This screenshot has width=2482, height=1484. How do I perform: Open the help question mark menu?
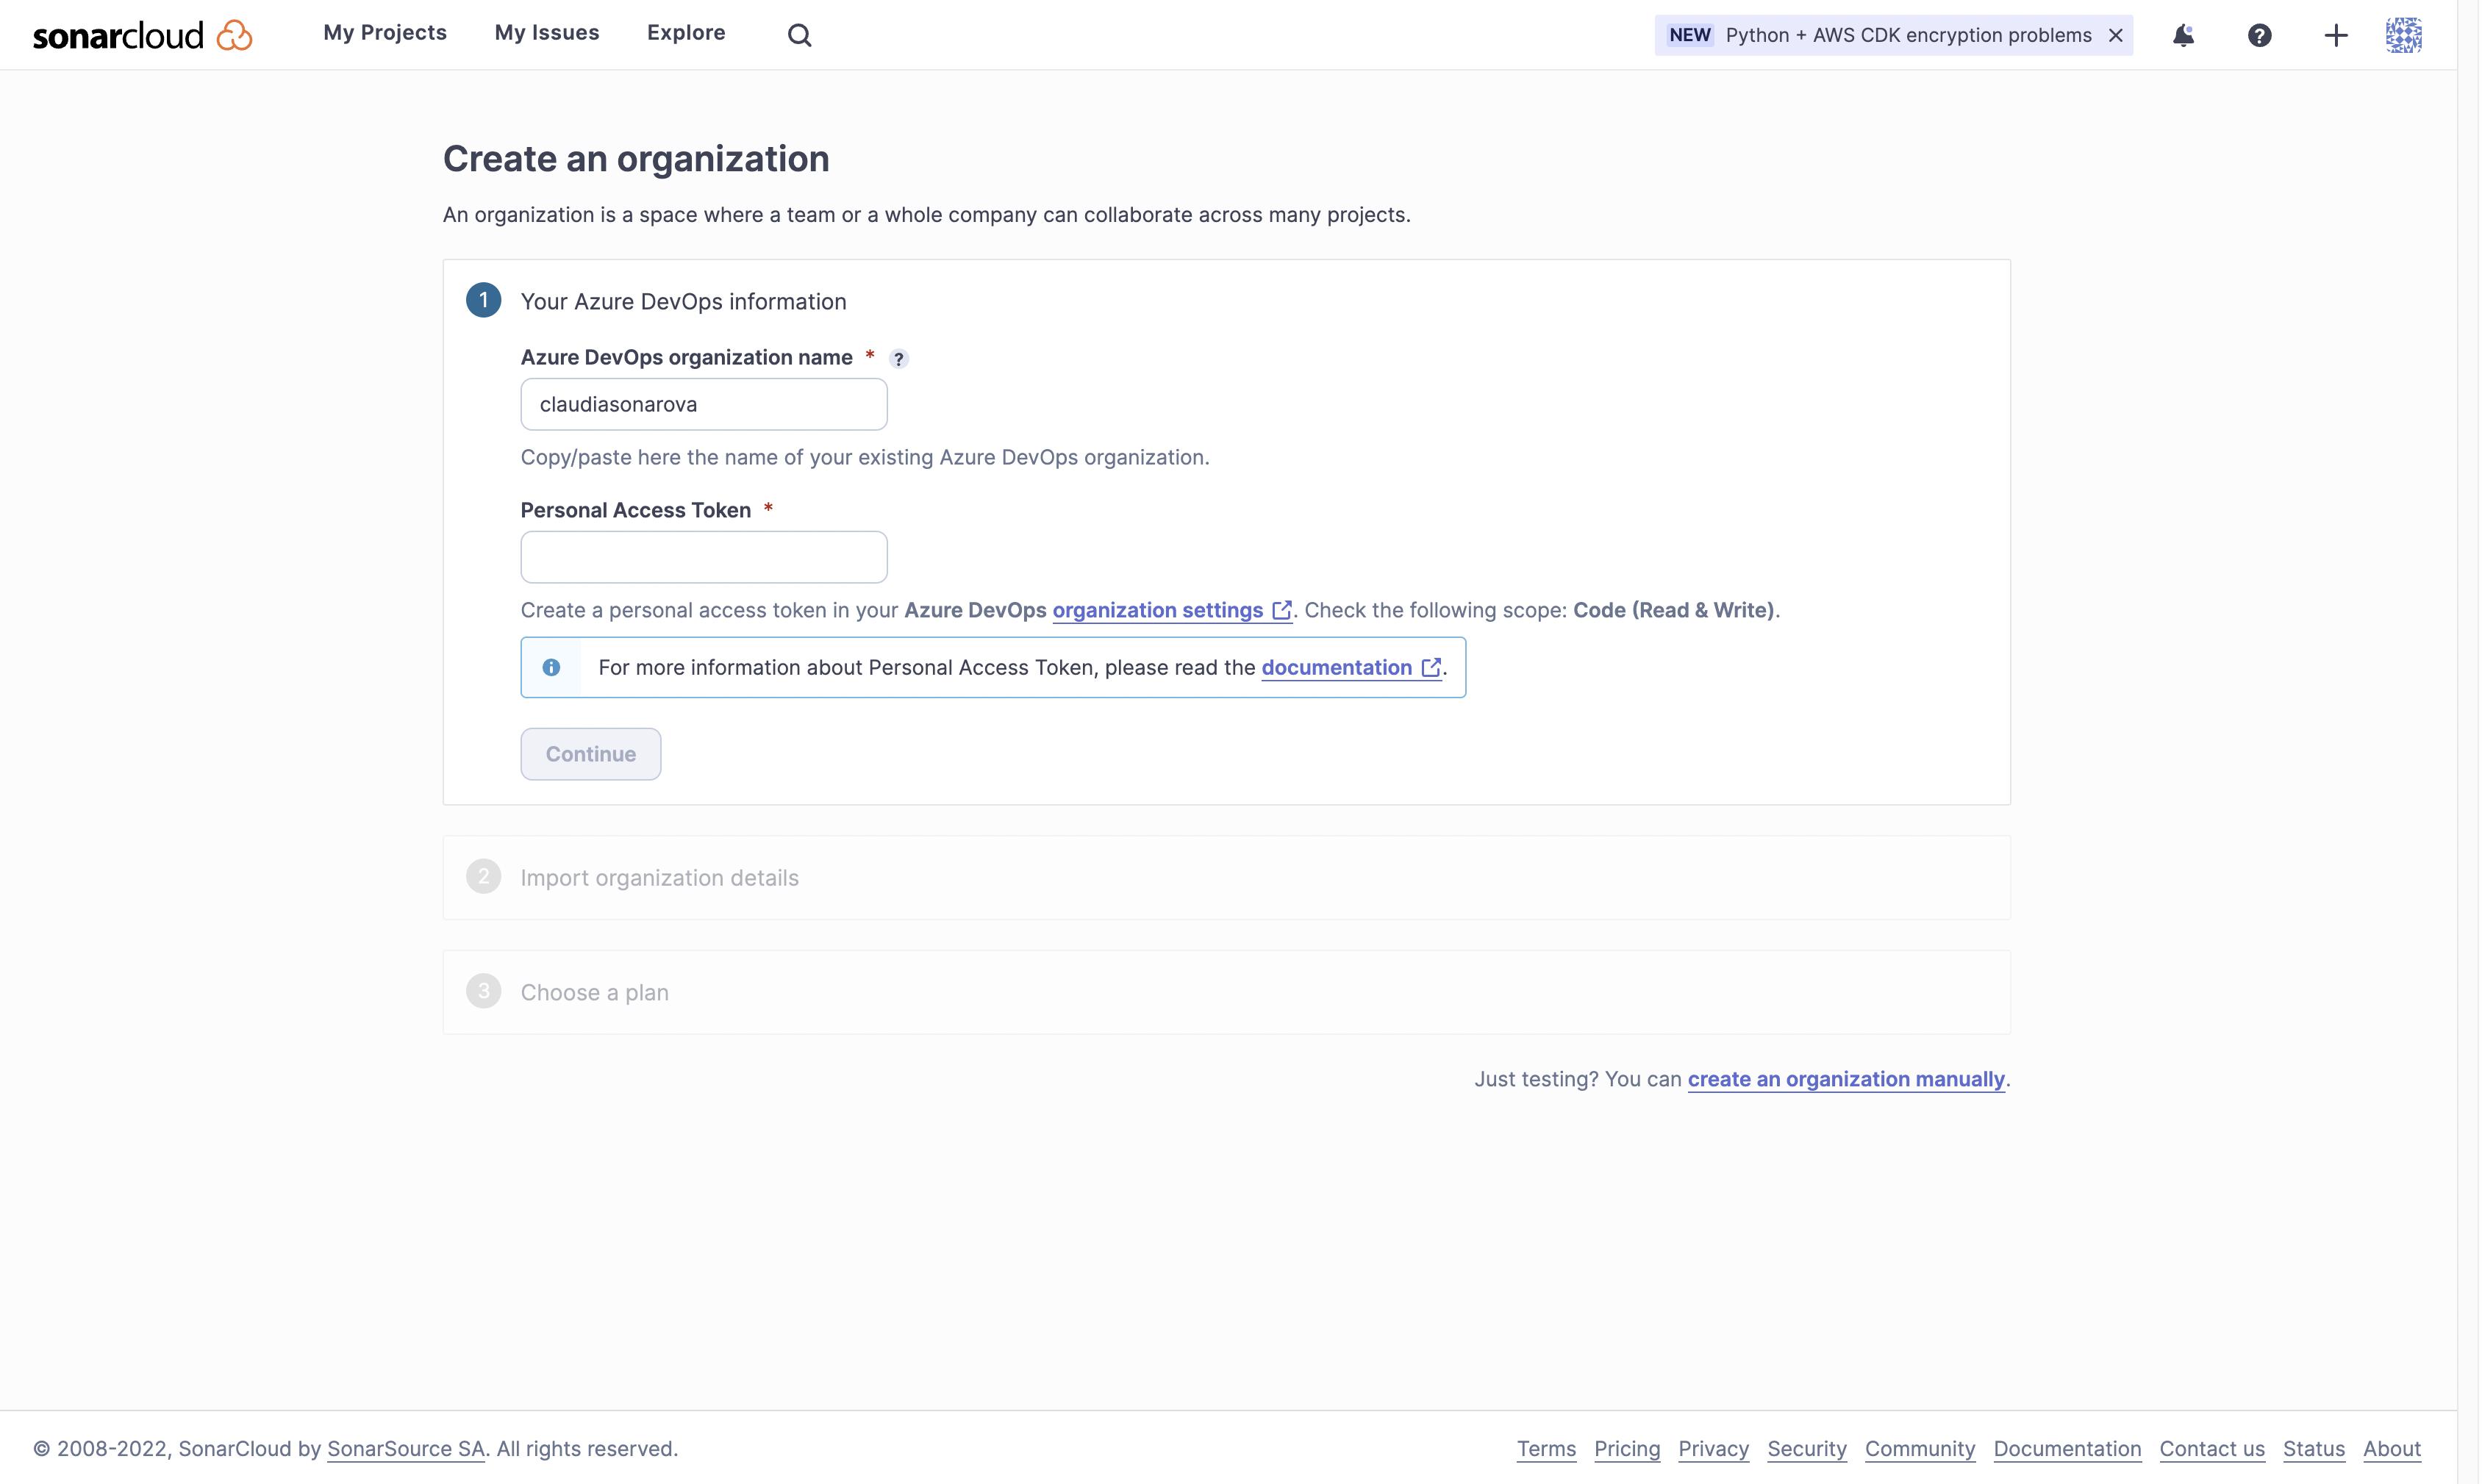click(x=2259, y=35)
